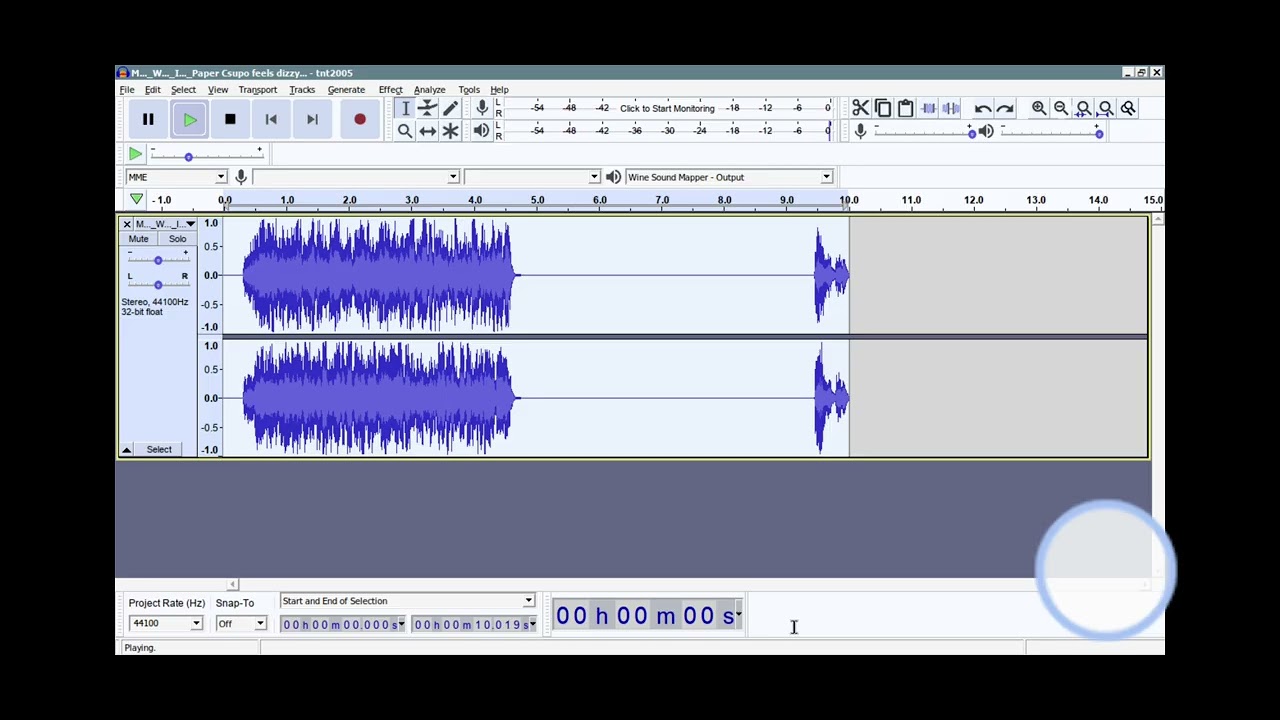Open the Project Rate 44100 dropdown

166,623
